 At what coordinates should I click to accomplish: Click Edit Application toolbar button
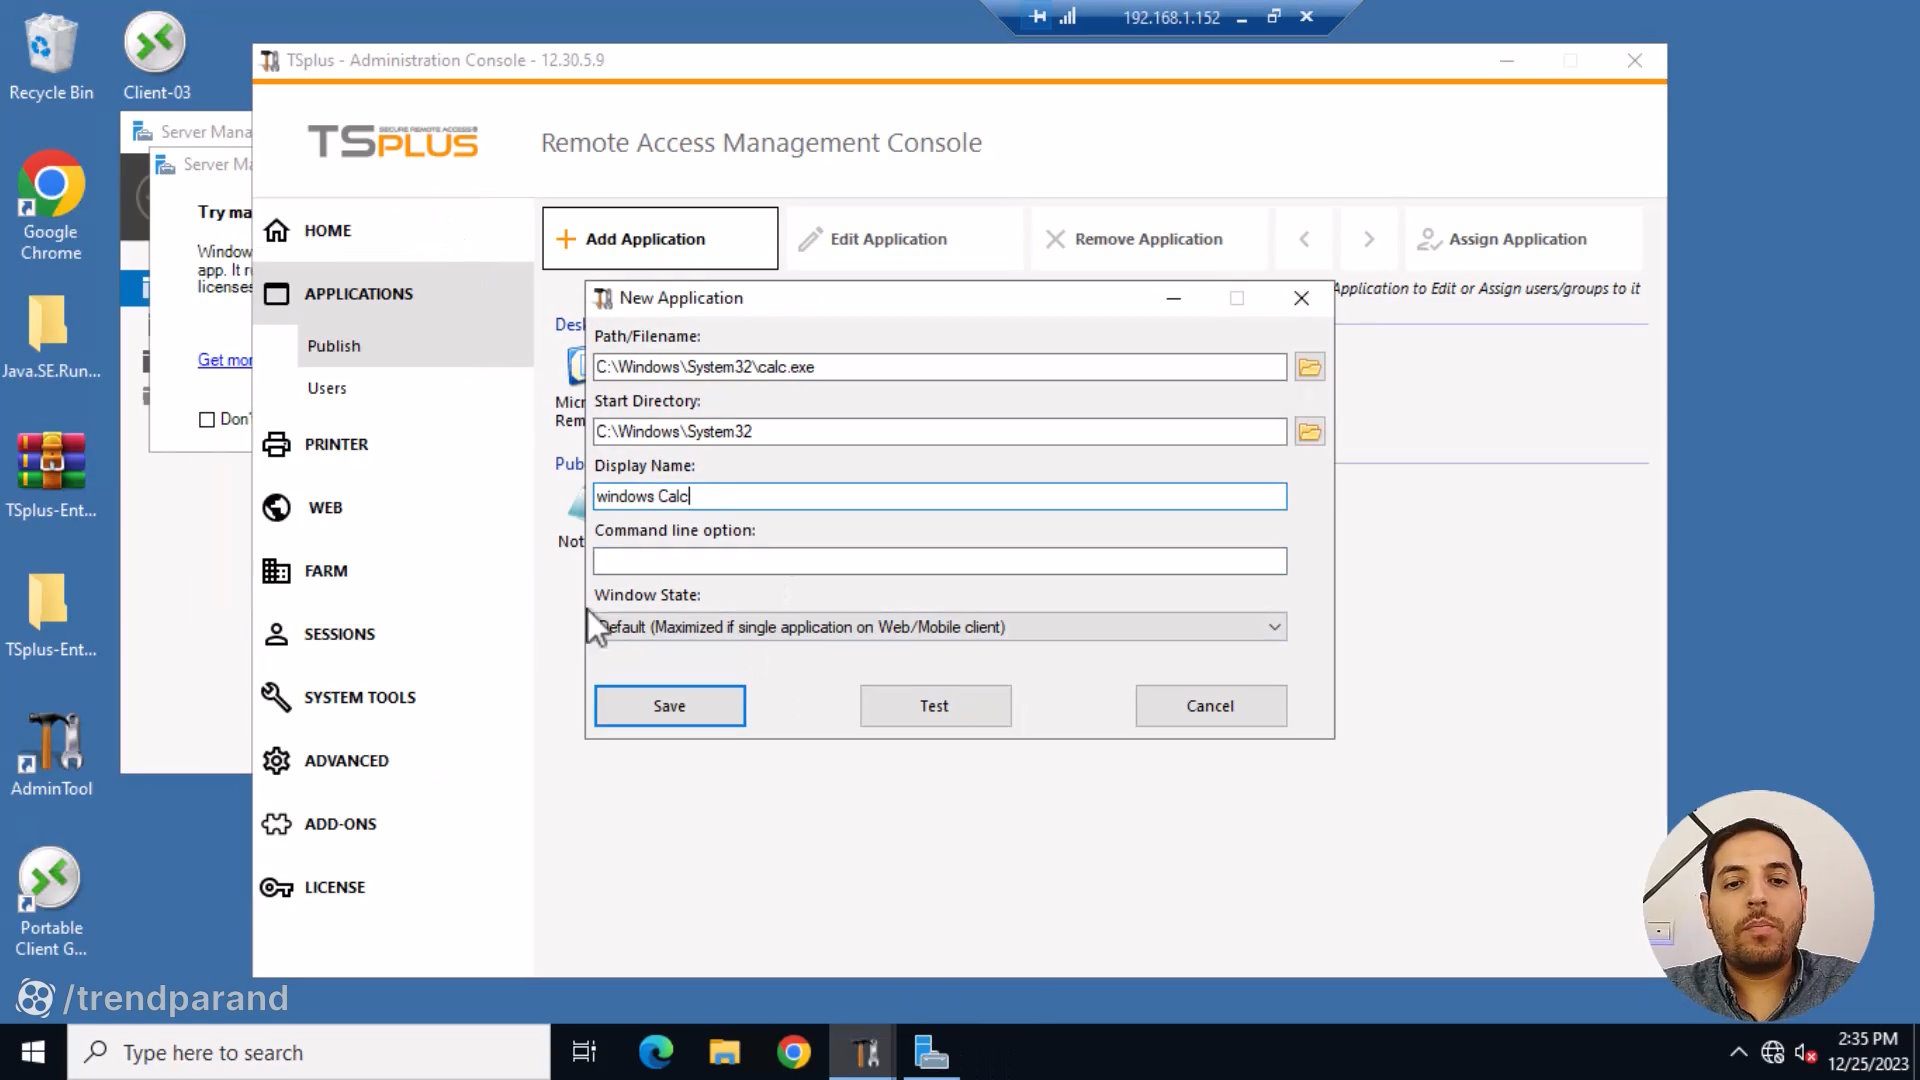905,239
